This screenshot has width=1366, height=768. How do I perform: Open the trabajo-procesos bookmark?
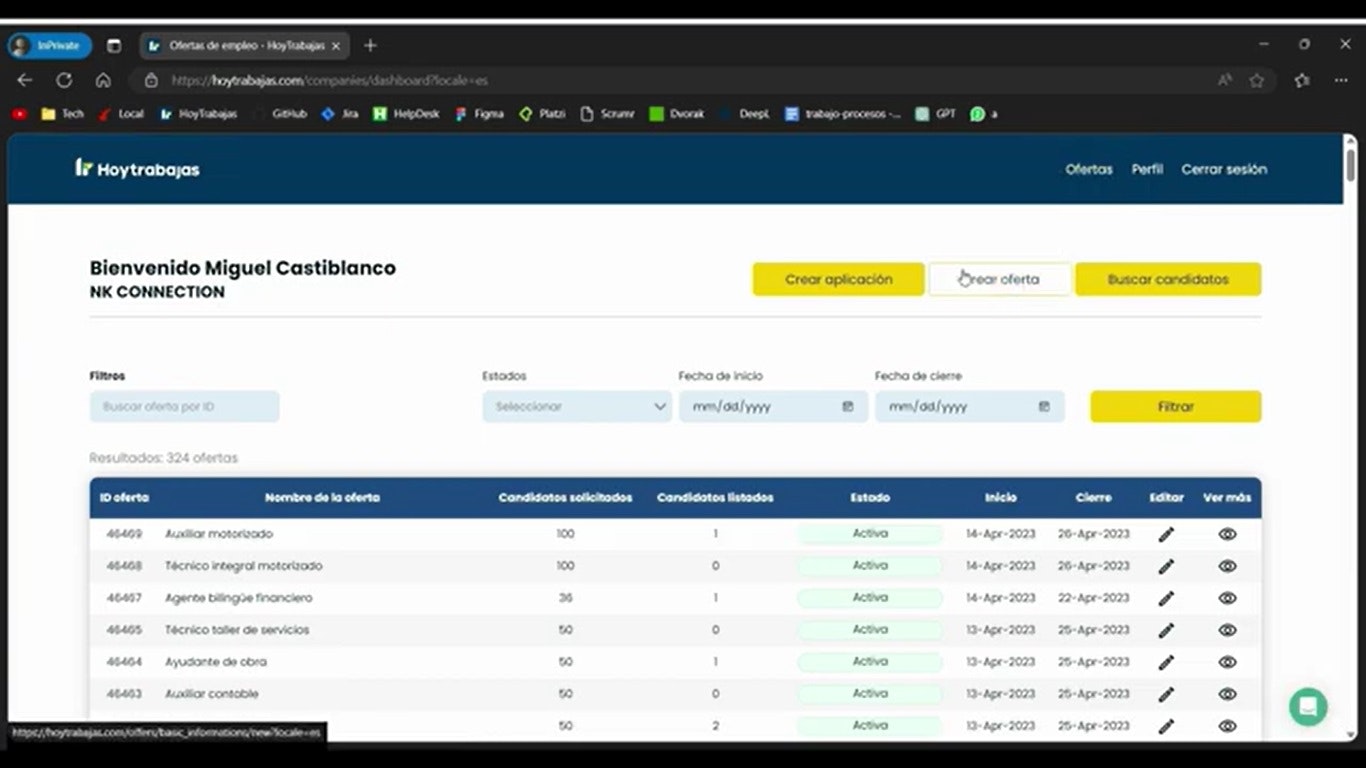(843, 114)
